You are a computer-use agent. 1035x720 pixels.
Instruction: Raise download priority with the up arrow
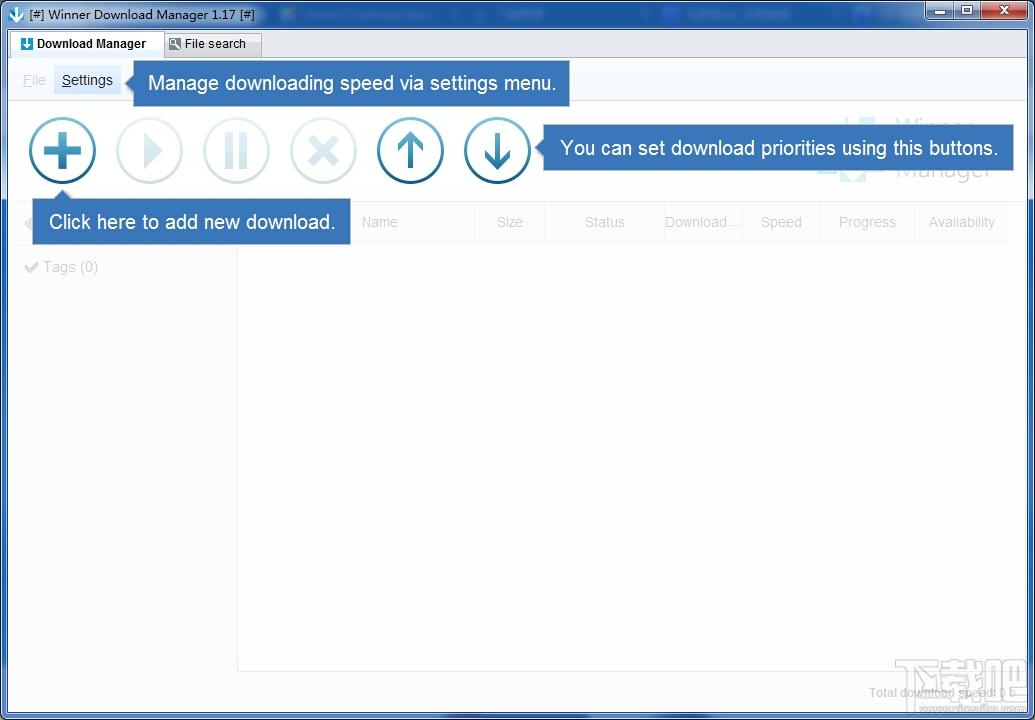(410, 150)
